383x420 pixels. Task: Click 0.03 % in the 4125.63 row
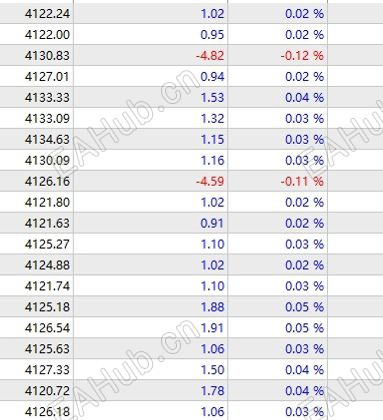click(x=304, y=349)
